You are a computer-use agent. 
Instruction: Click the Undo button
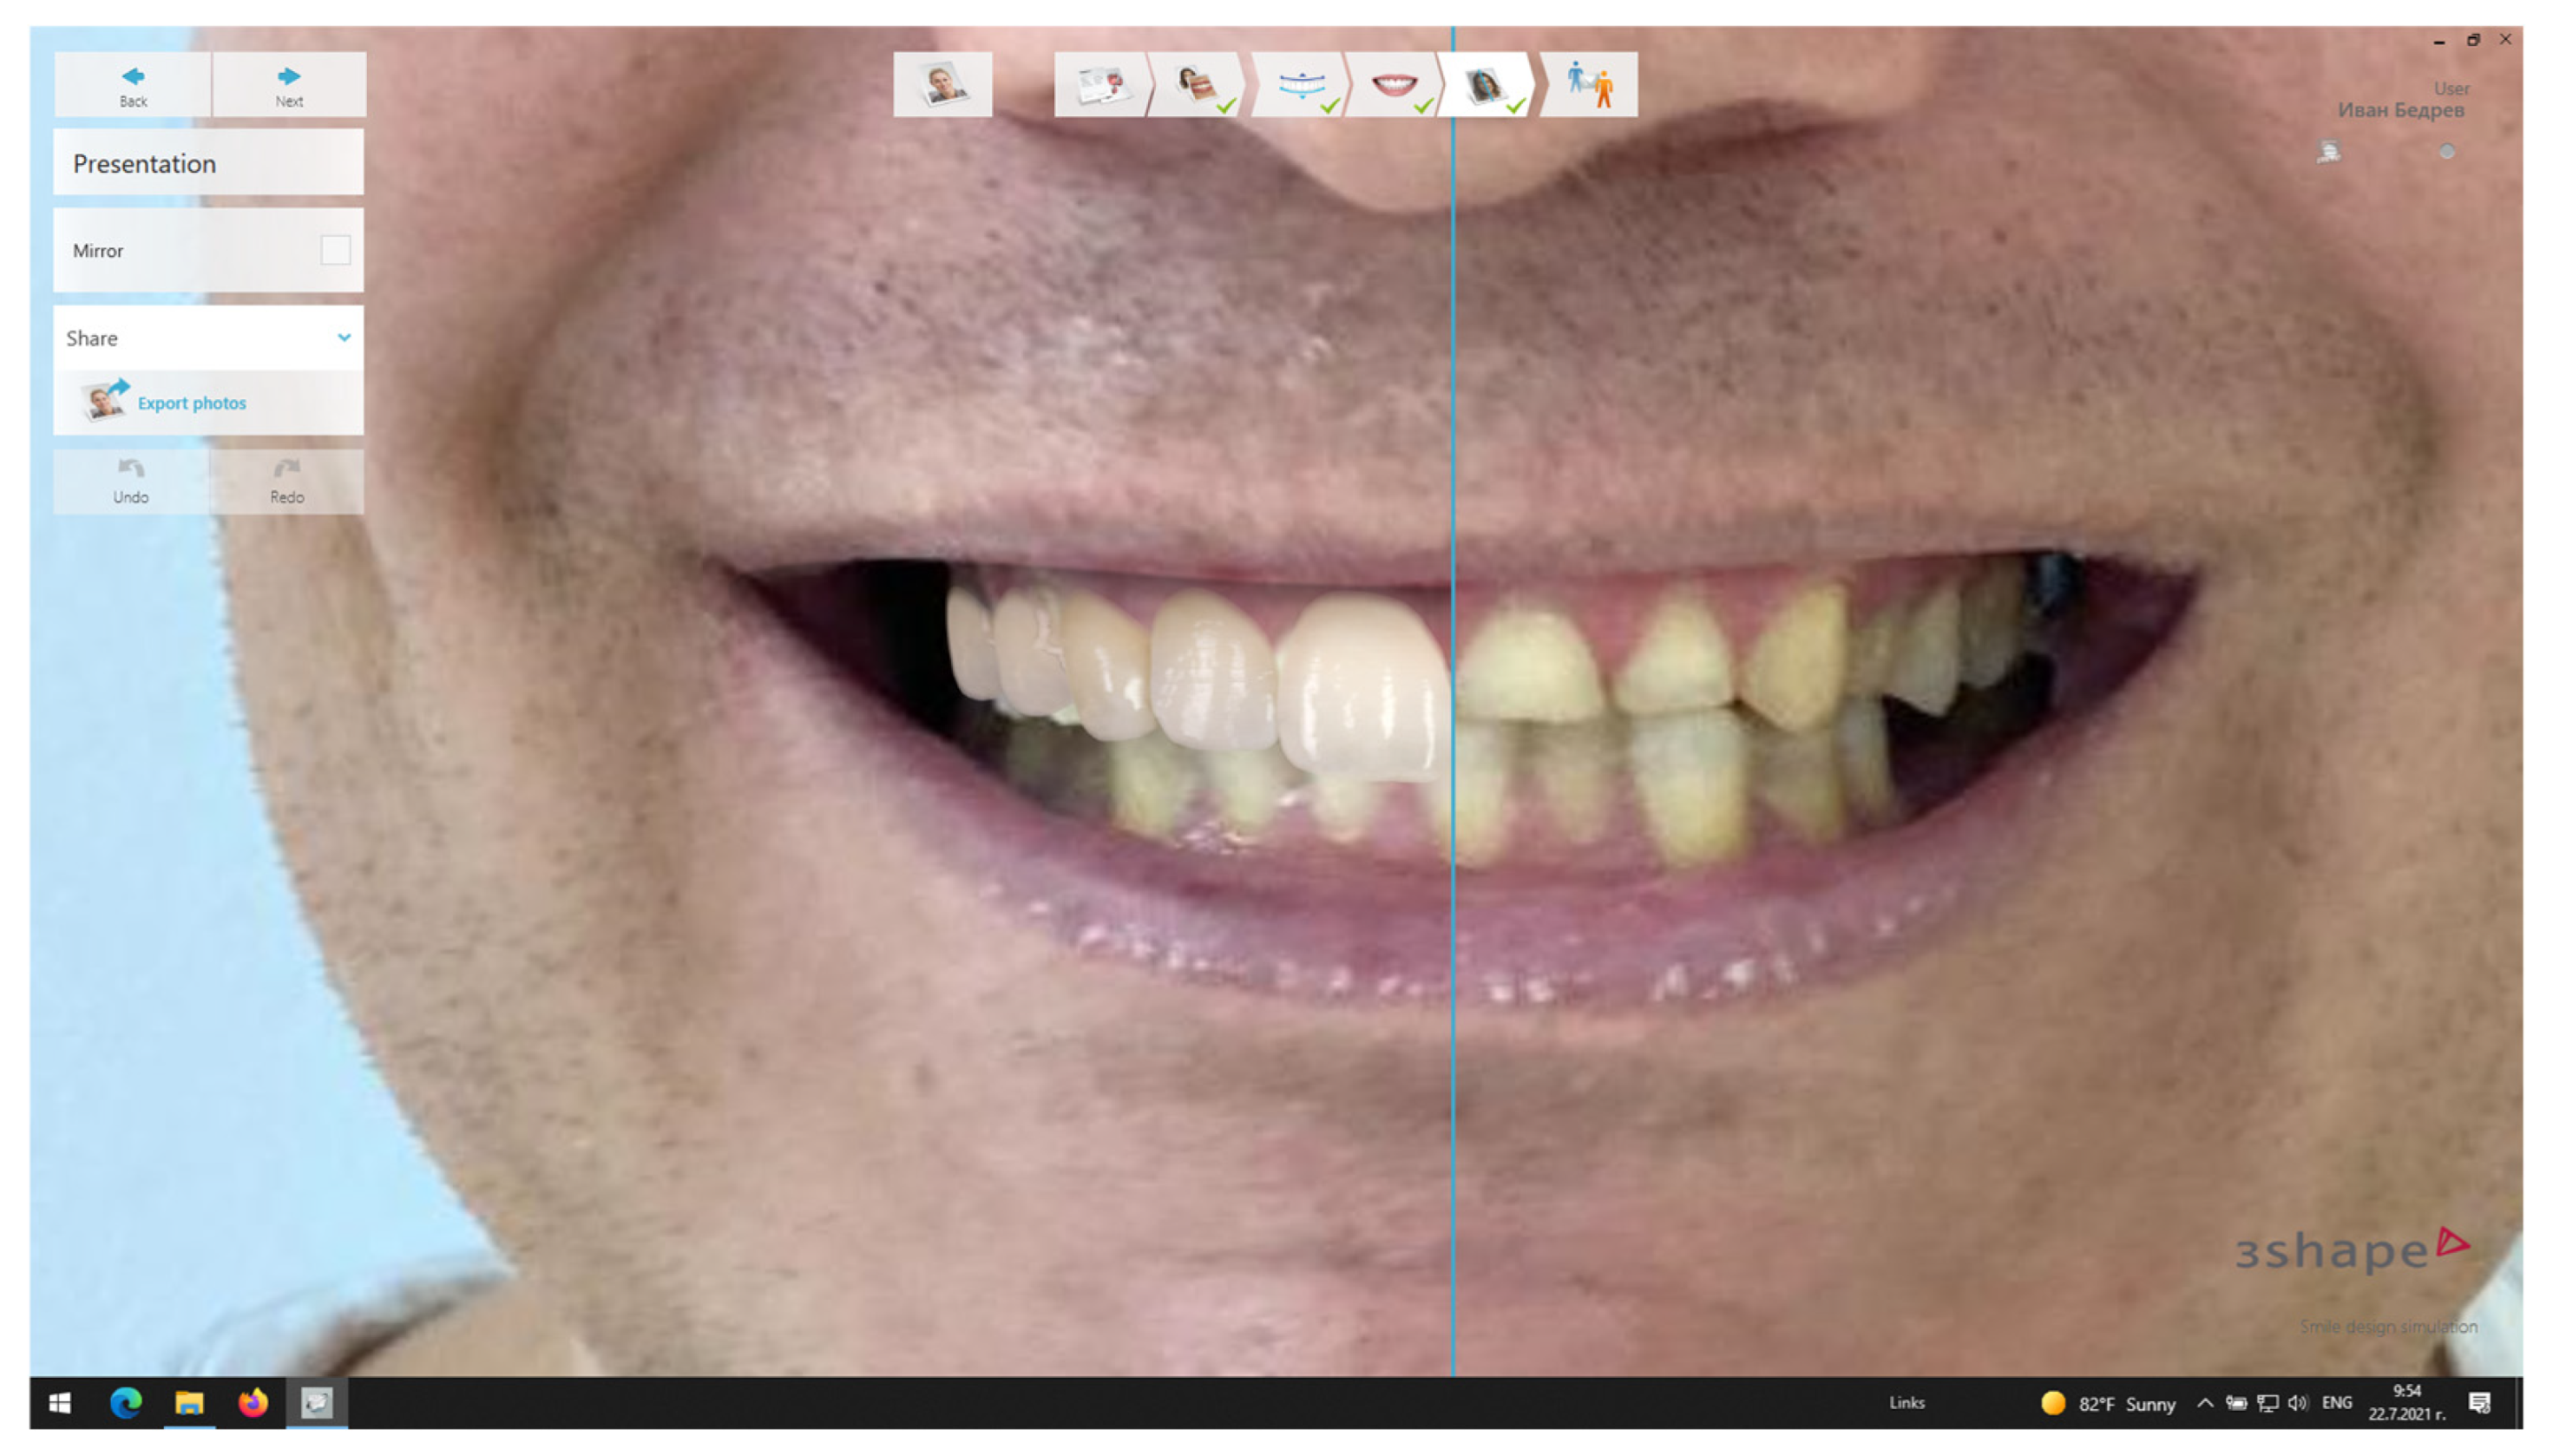click(131, 481)
